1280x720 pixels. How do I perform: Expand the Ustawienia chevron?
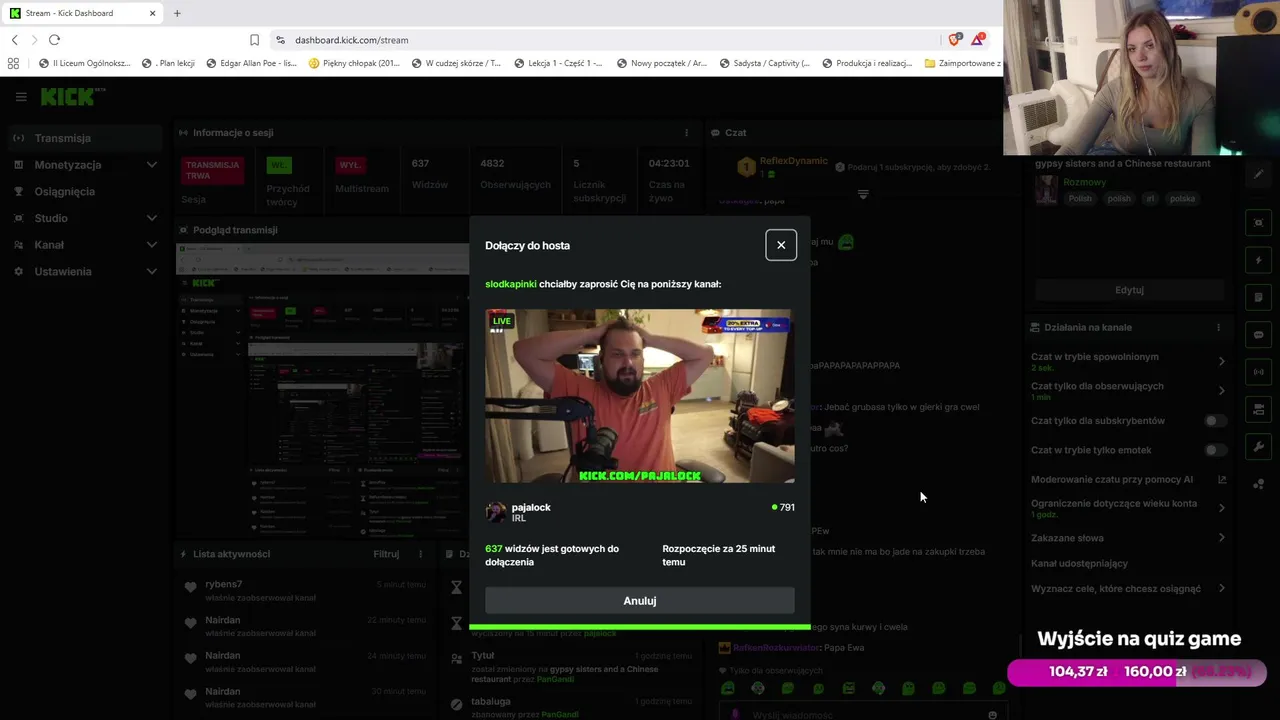tap(152, 271)
